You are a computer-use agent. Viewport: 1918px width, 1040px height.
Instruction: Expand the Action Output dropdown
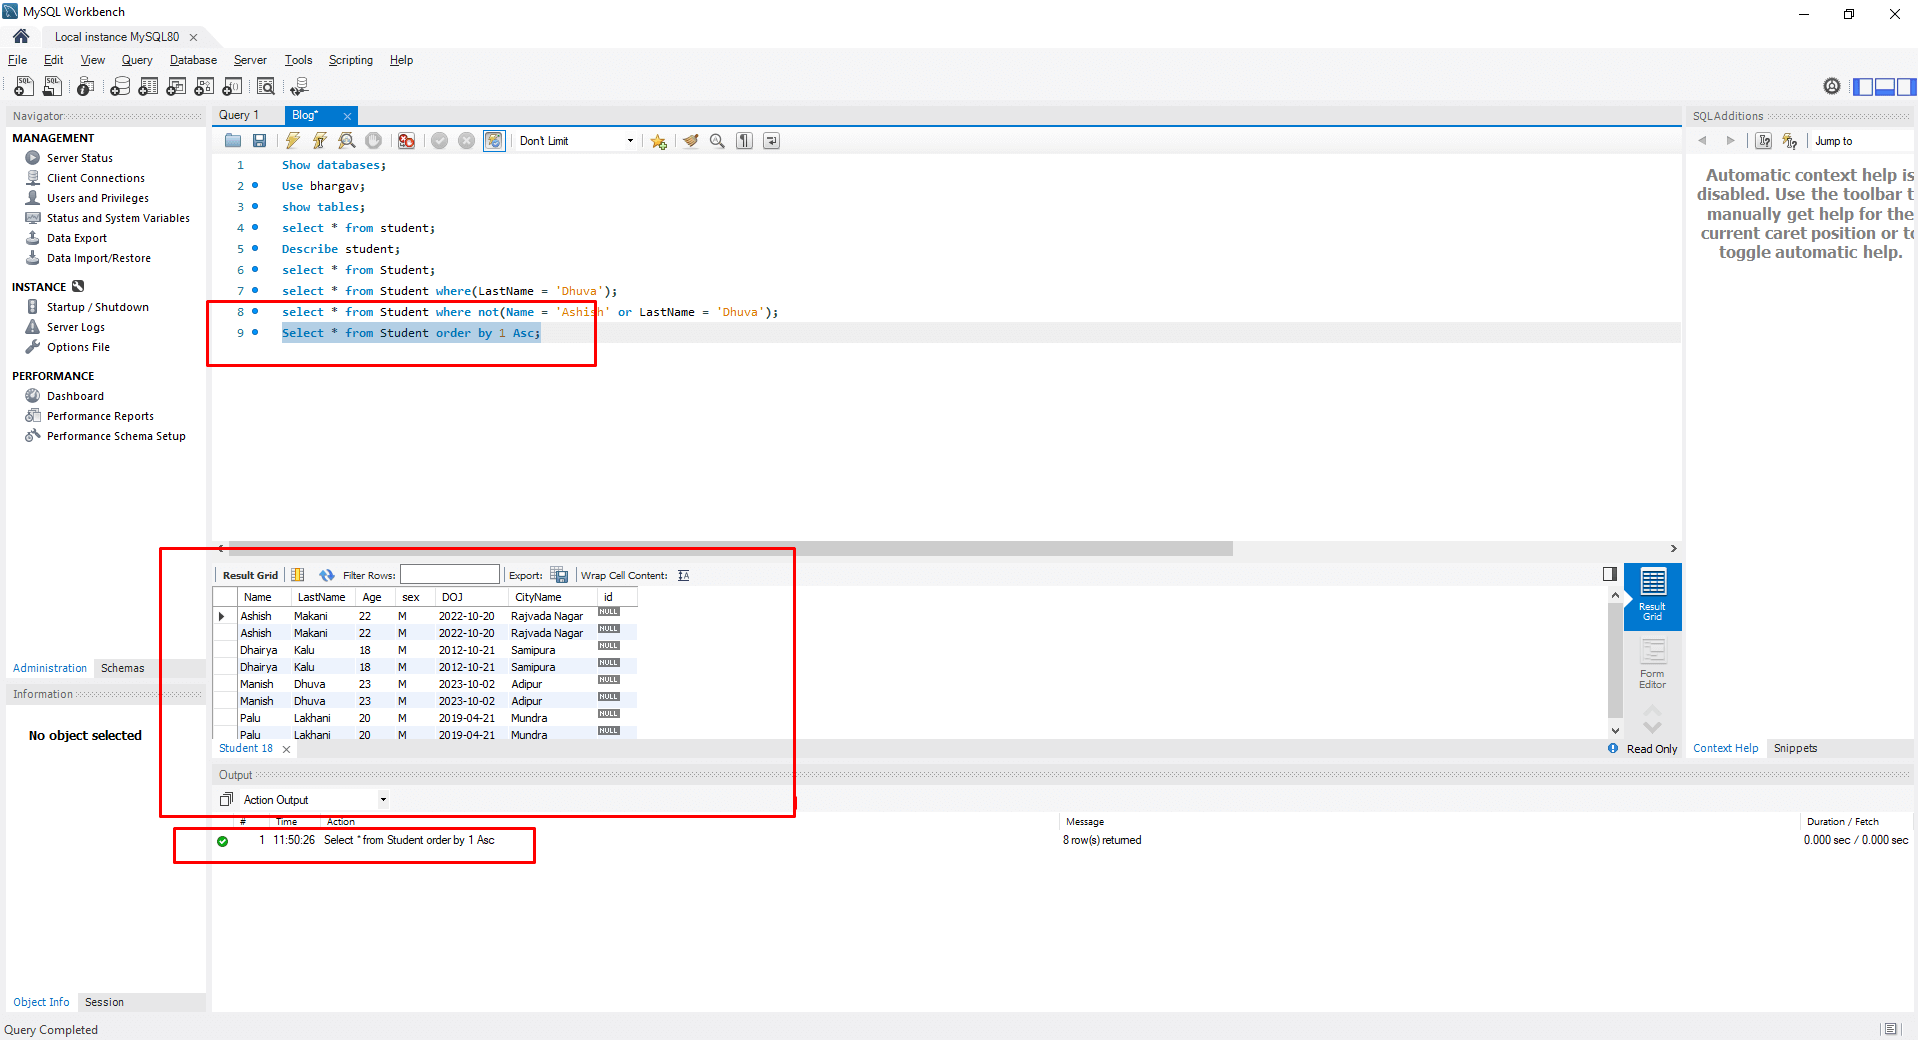(382, 800)
